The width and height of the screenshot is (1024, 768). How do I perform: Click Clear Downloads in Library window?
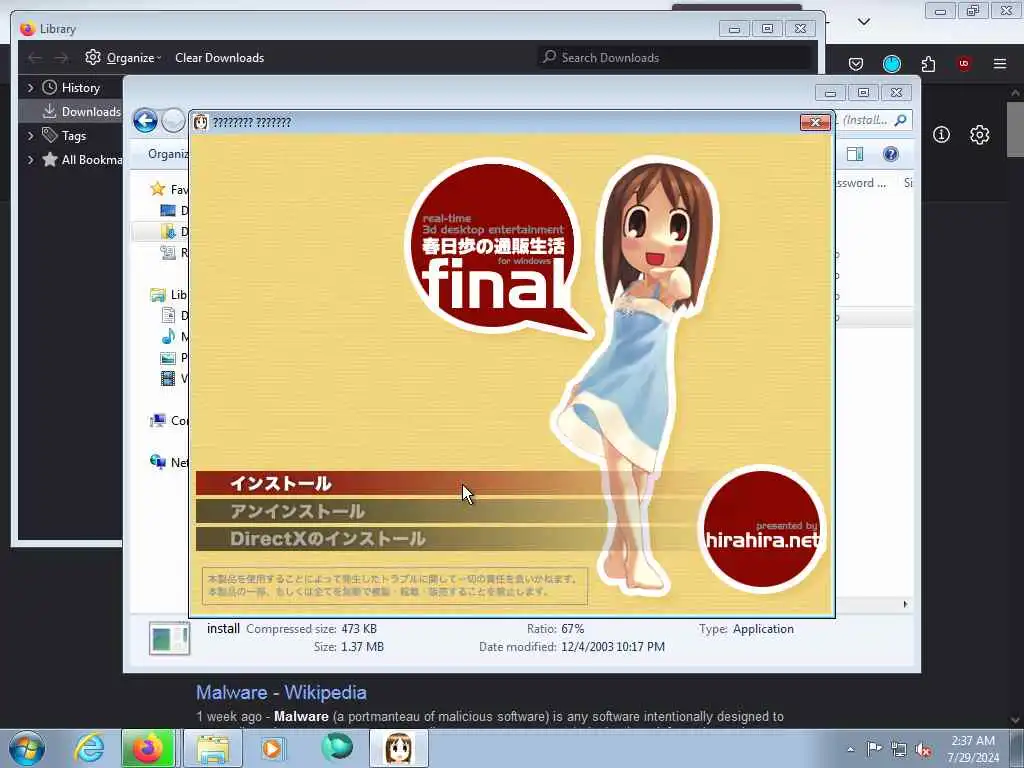(219, 57)
